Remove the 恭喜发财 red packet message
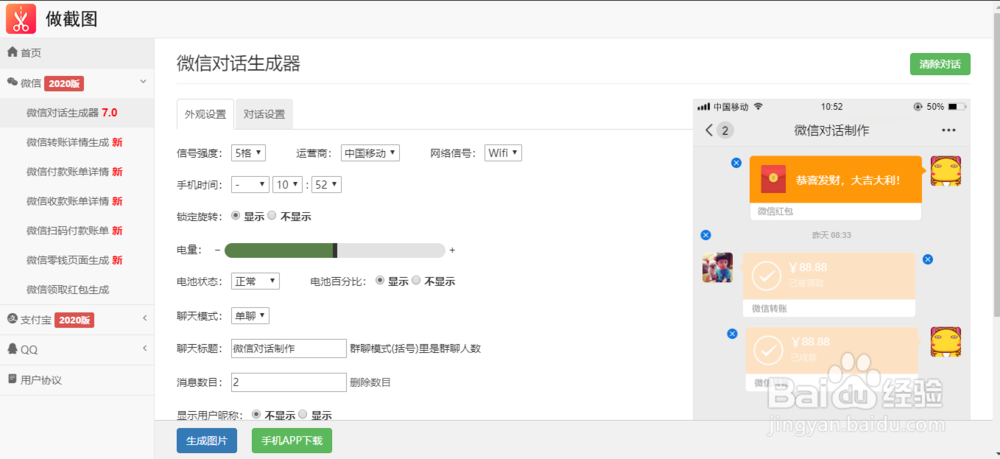Screen dimensions: 1000x459 pyautogui.click(x=736, y=163)
